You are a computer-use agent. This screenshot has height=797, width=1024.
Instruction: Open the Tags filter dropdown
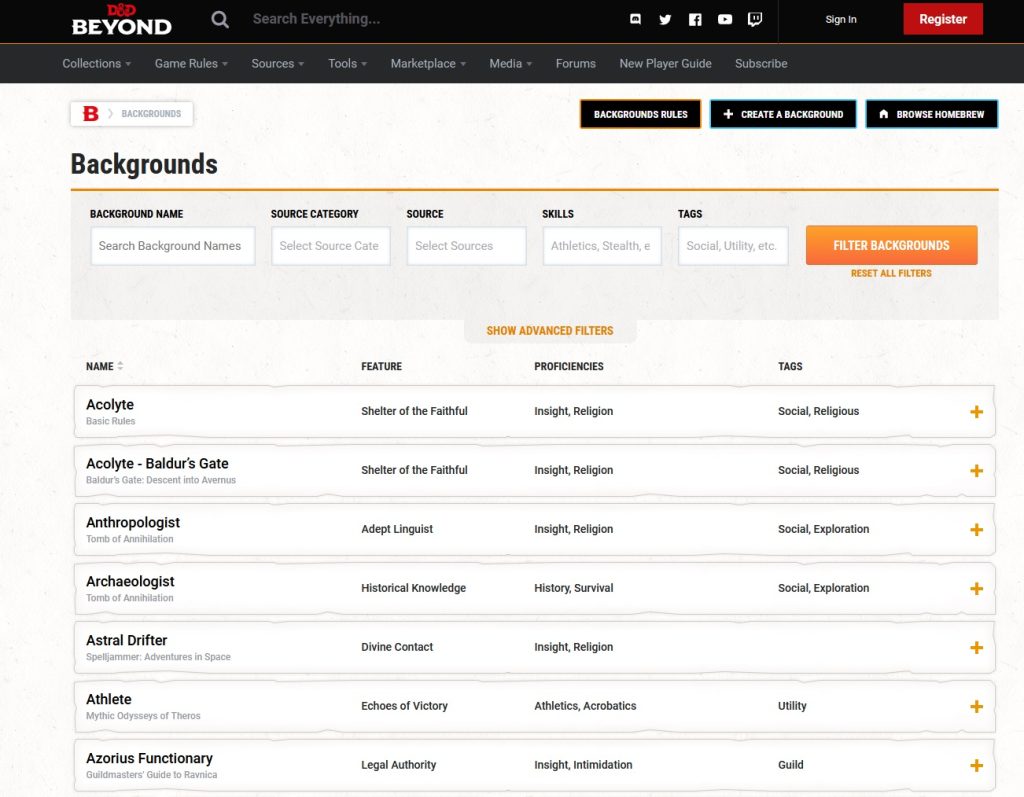(733, 246)
